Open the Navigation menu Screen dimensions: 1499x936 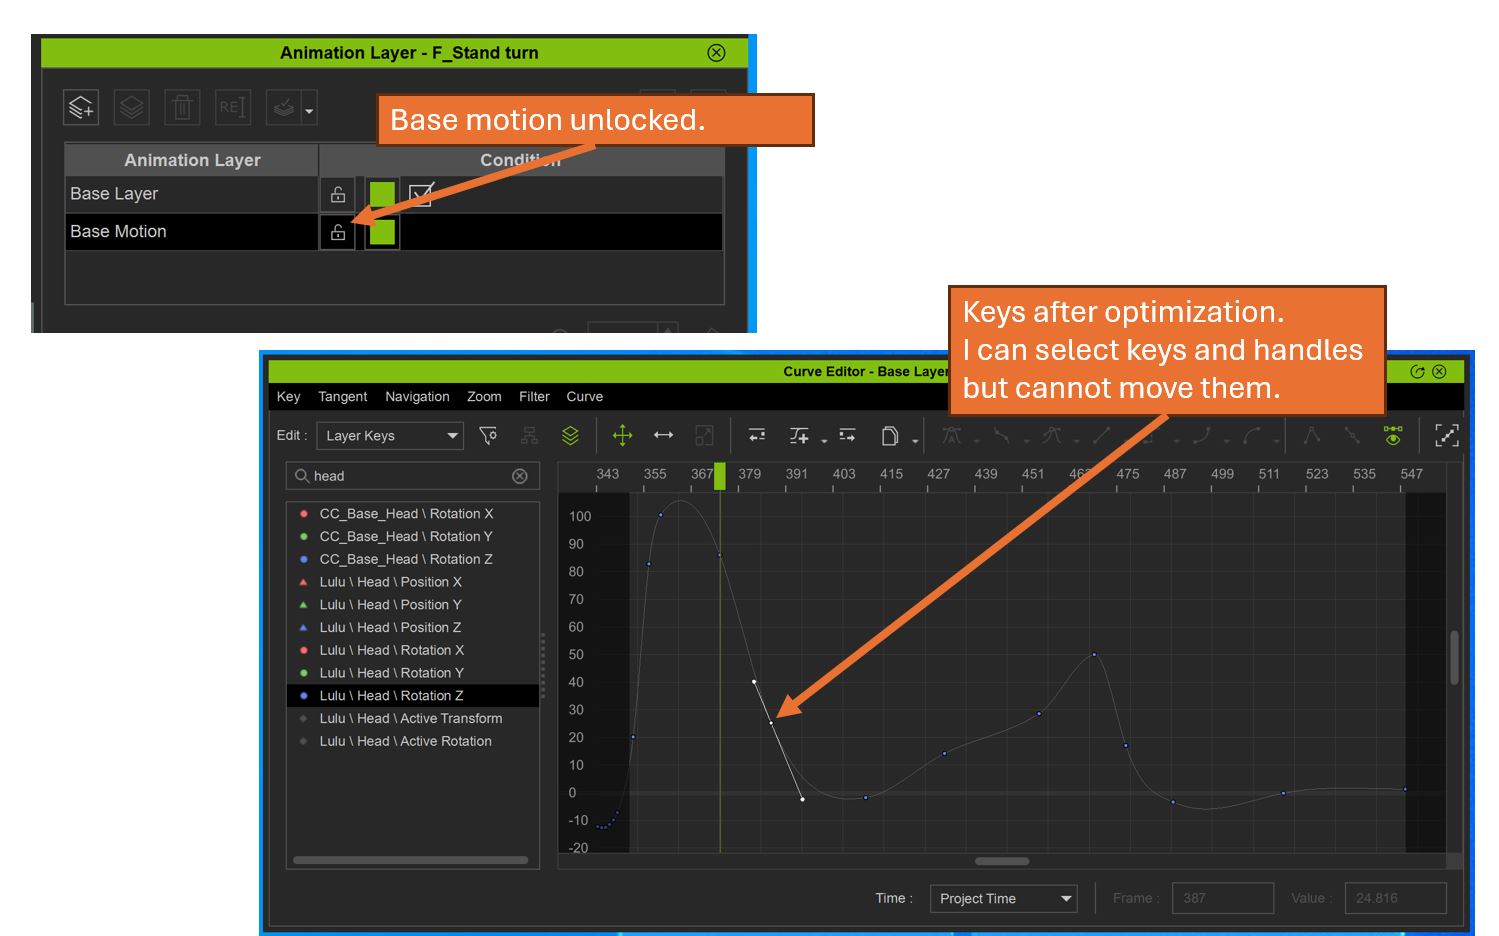417,397
